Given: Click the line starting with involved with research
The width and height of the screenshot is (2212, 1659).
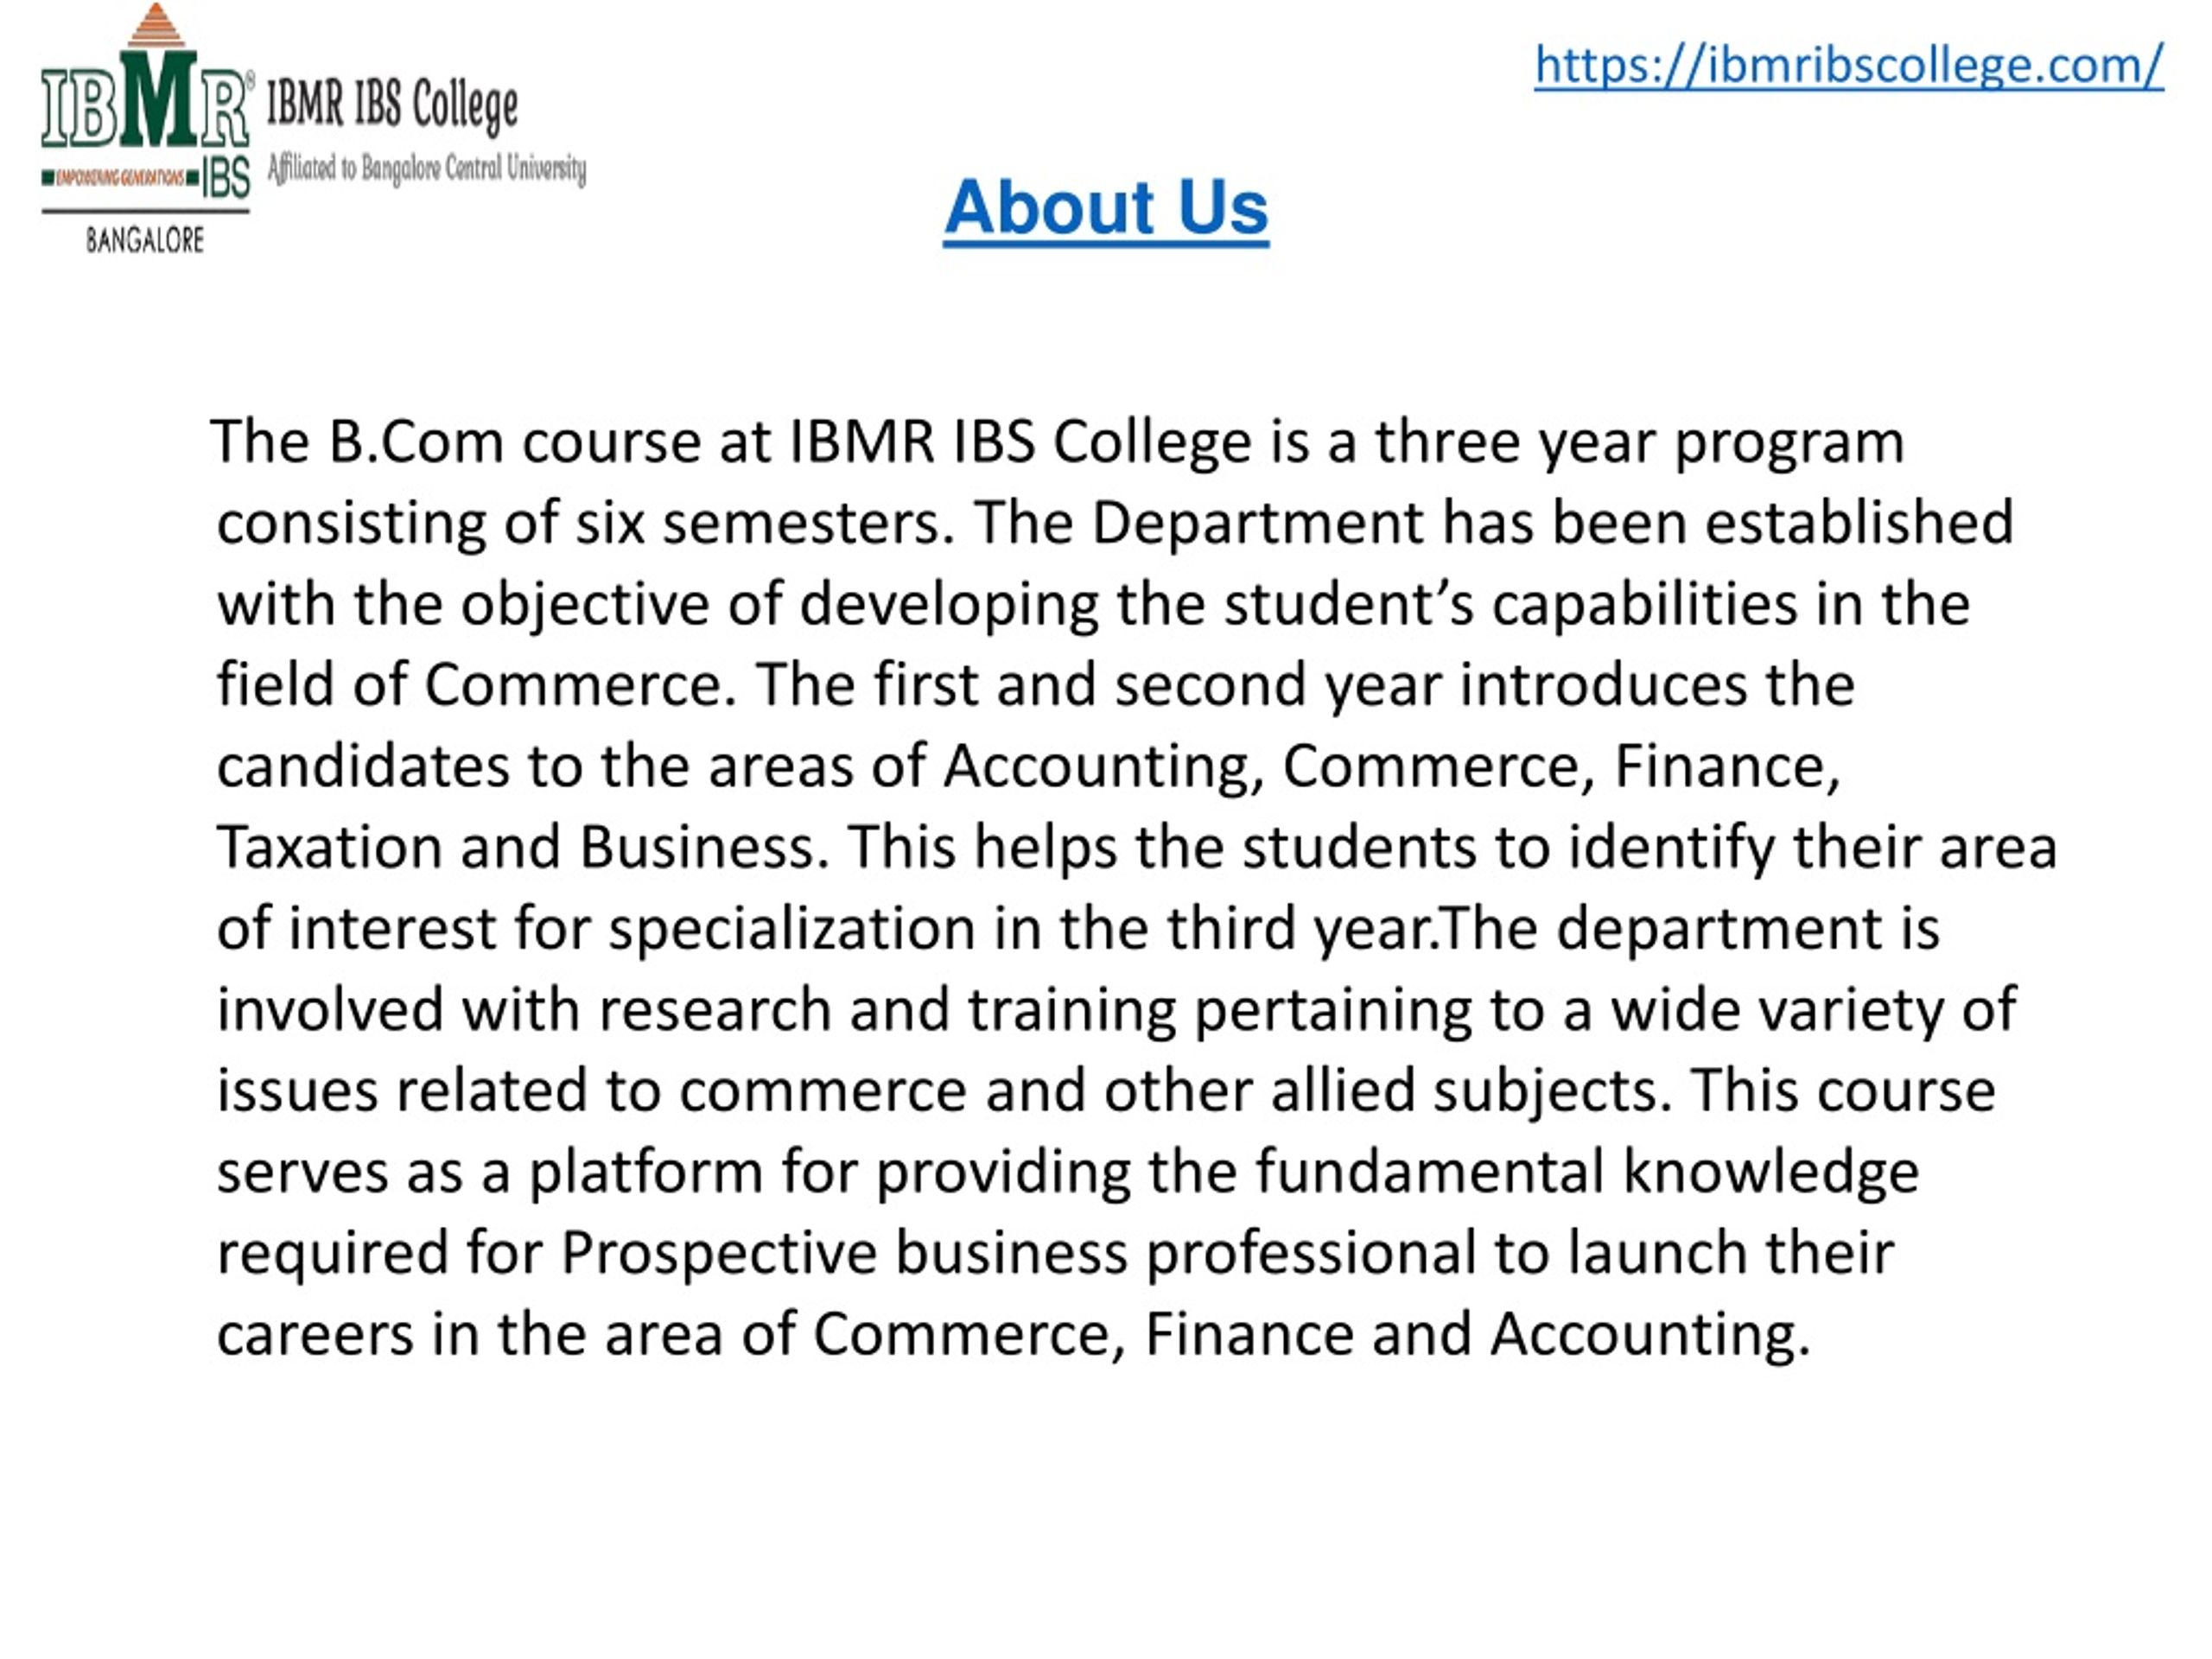Looking at the screenshot, I should (x=1117, y=1011).
